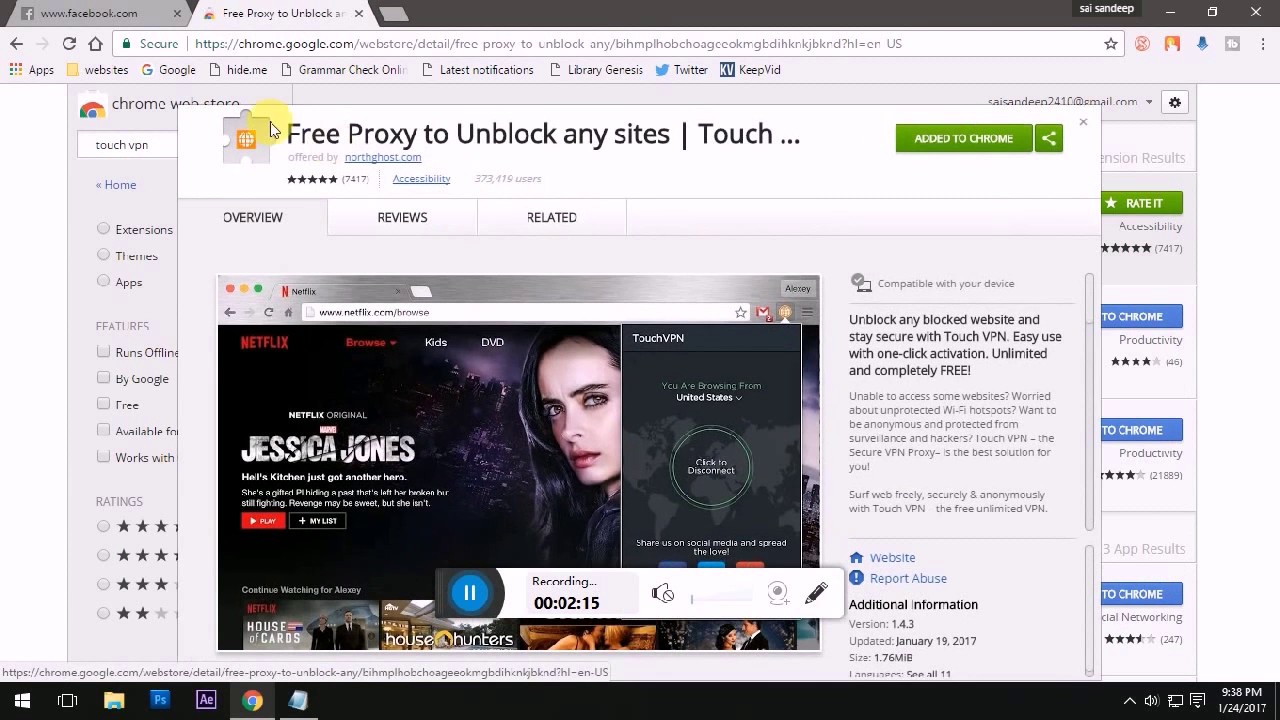Focus the touch vpn search field

point(130,145)
